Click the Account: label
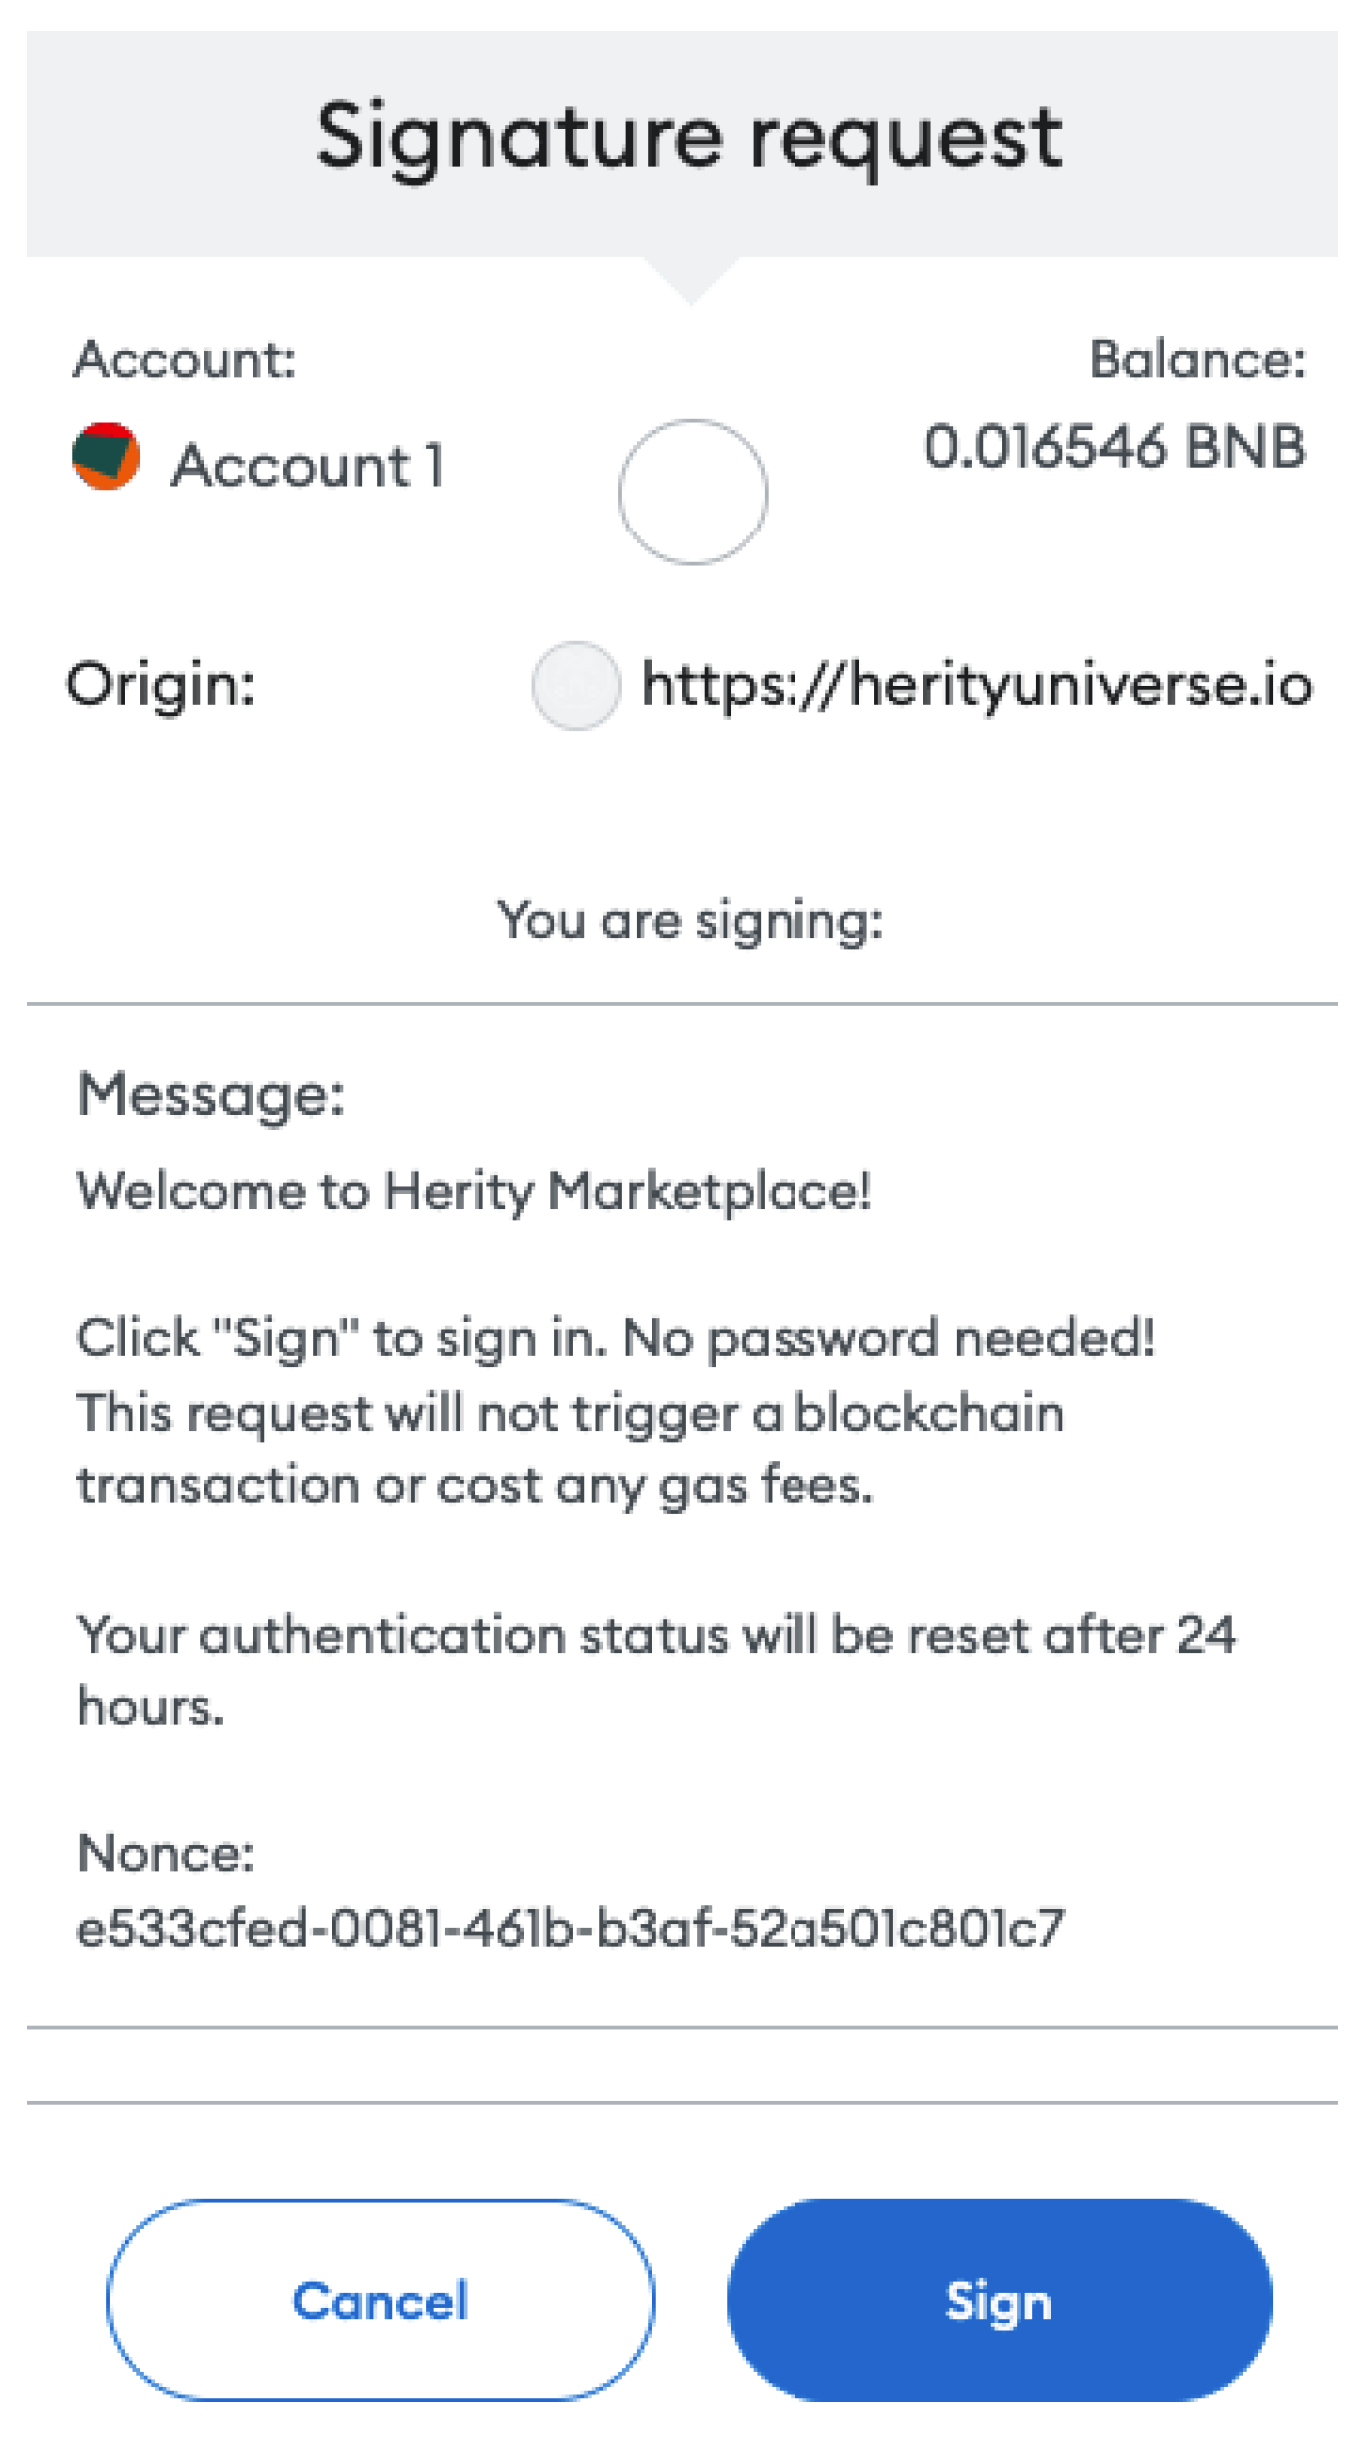 point(185,359)
